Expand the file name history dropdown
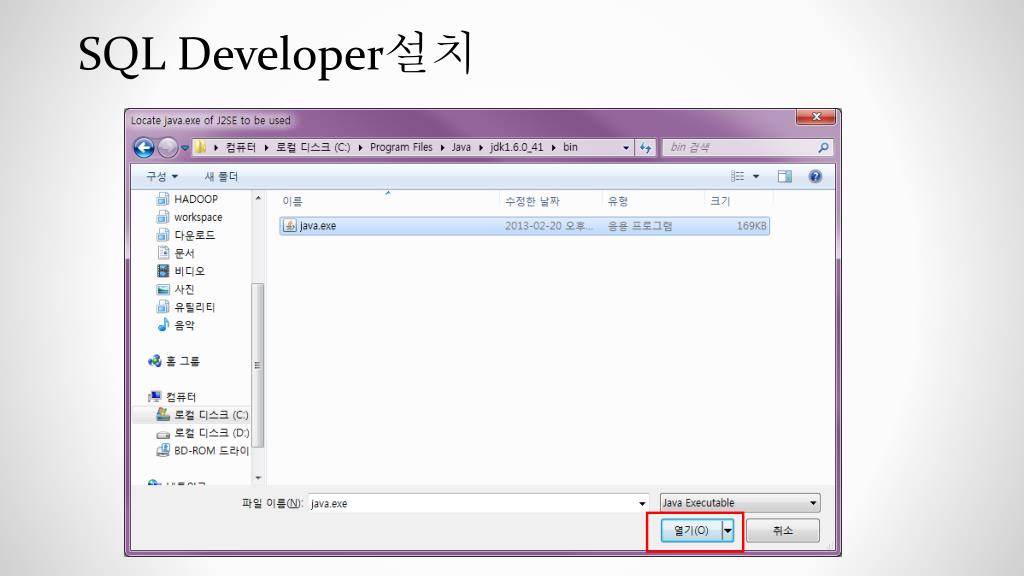Viewport: 1024px width, 576px height. [x=642, y=504]
